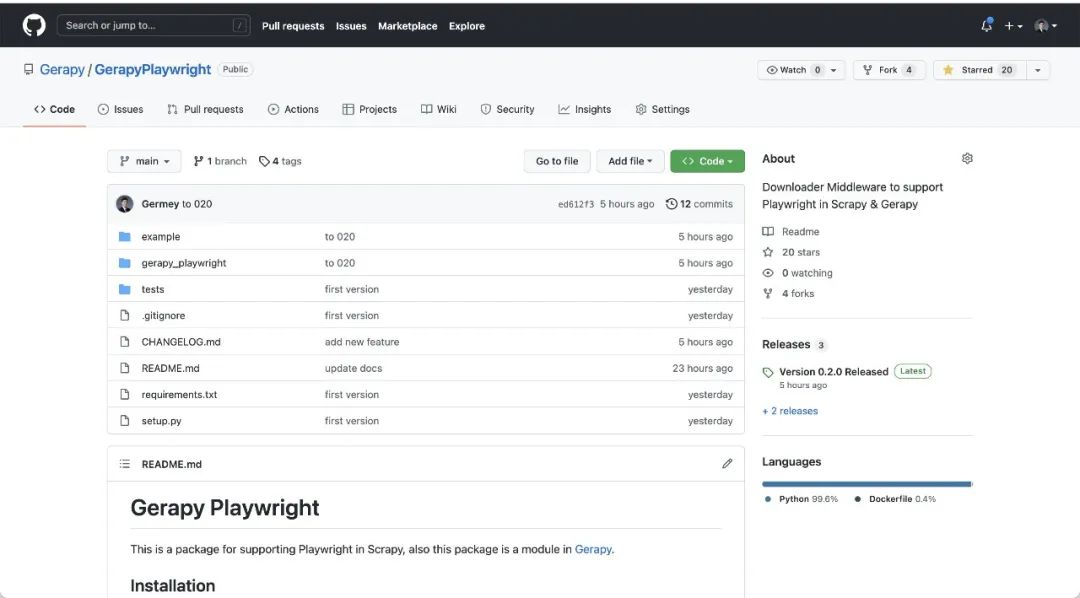This screenshot has width=1080, height=598.
Task: Open the Security tab
Action: point(508,109)
